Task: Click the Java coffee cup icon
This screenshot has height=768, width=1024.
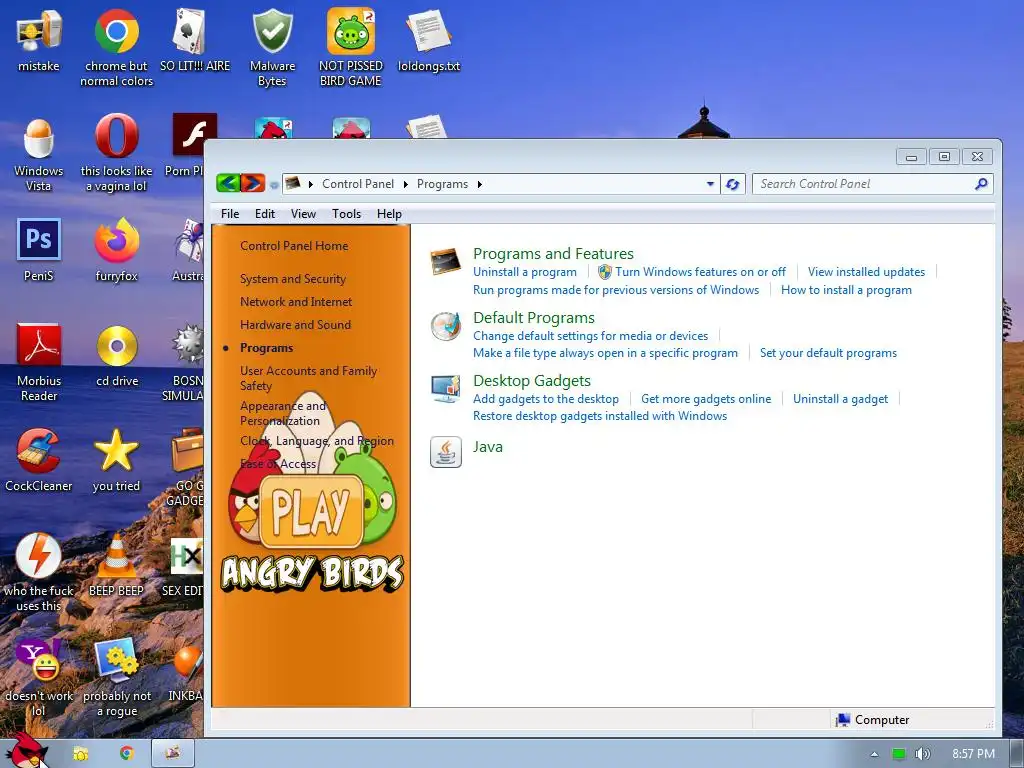Action: pos(446,452)
